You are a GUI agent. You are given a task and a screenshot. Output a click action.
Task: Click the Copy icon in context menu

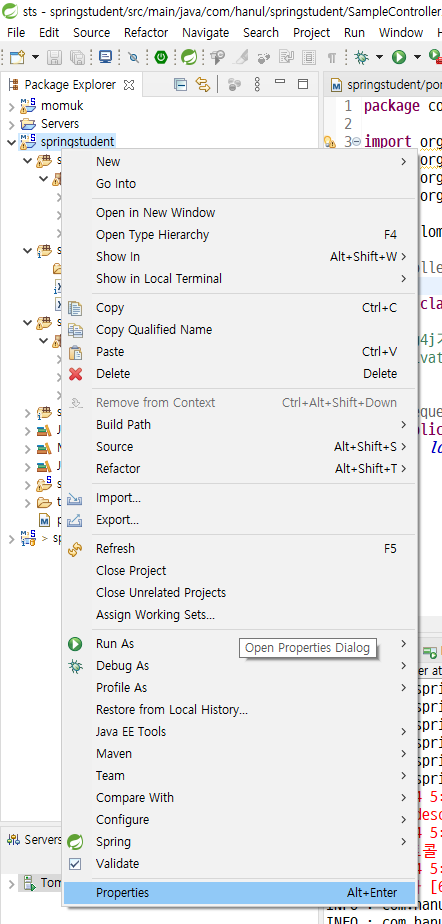pos(75,308)
